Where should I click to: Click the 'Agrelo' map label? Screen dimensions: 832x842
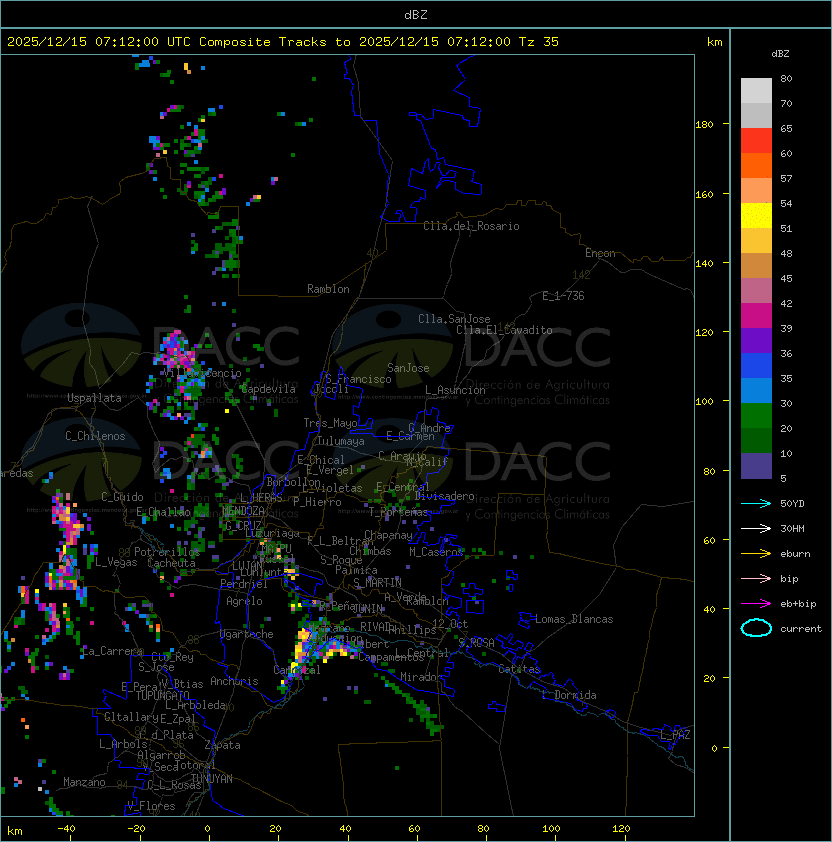(x=244, y=601)
